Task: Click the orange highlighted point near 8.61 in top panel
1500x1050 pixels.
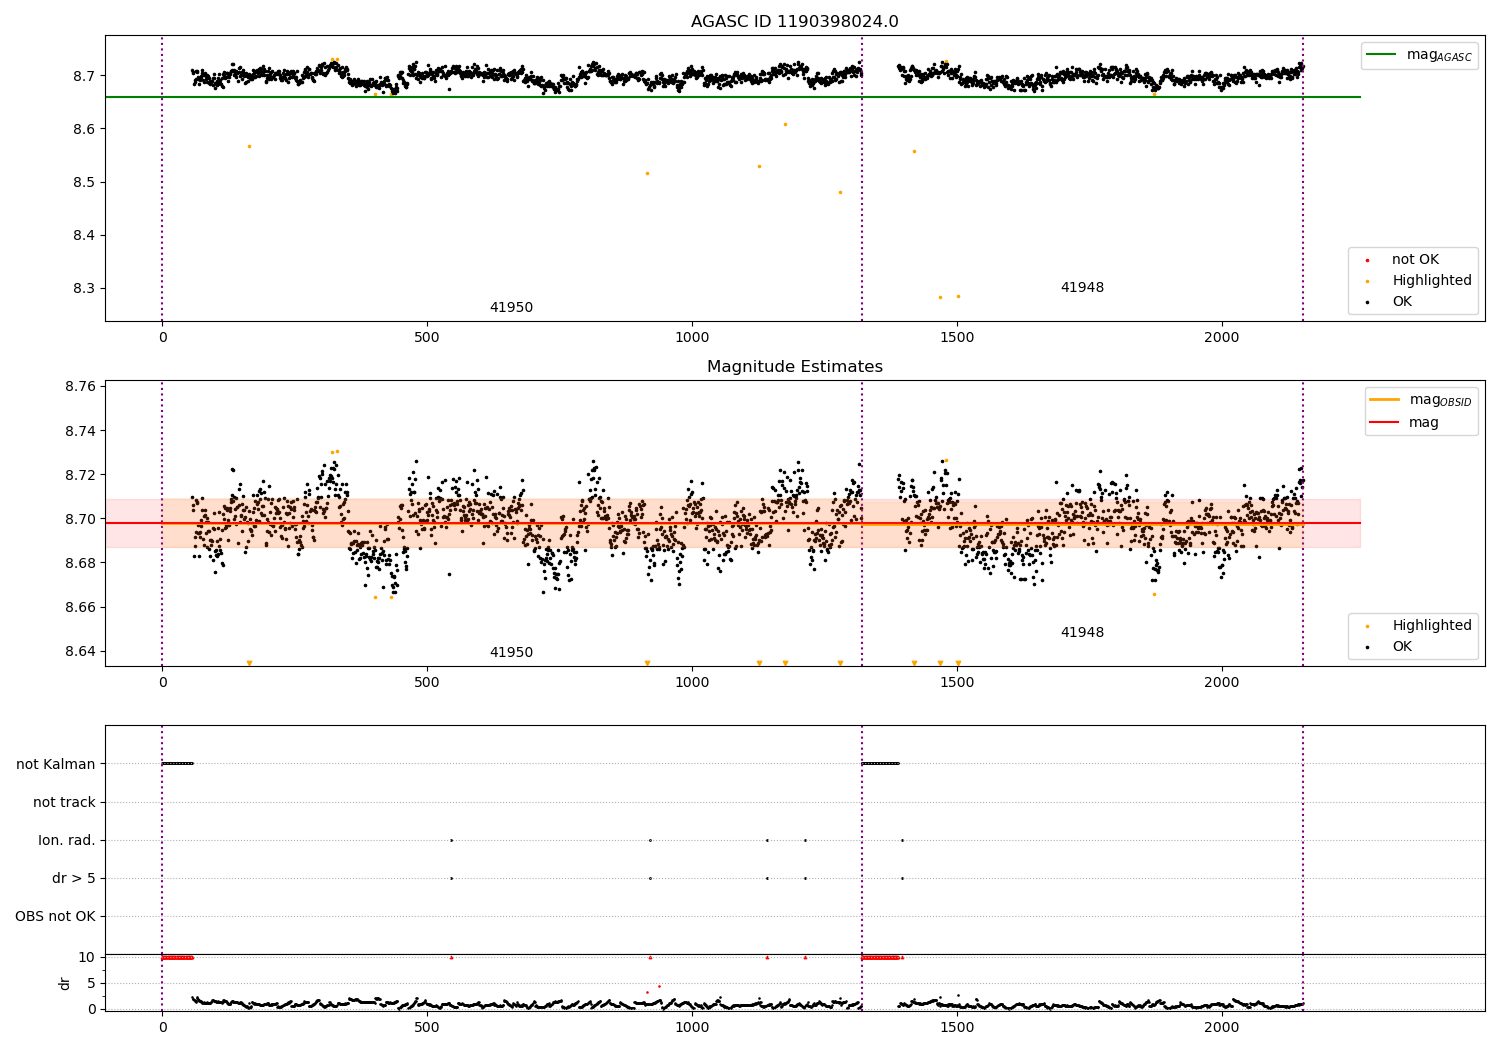Action: 785,124
